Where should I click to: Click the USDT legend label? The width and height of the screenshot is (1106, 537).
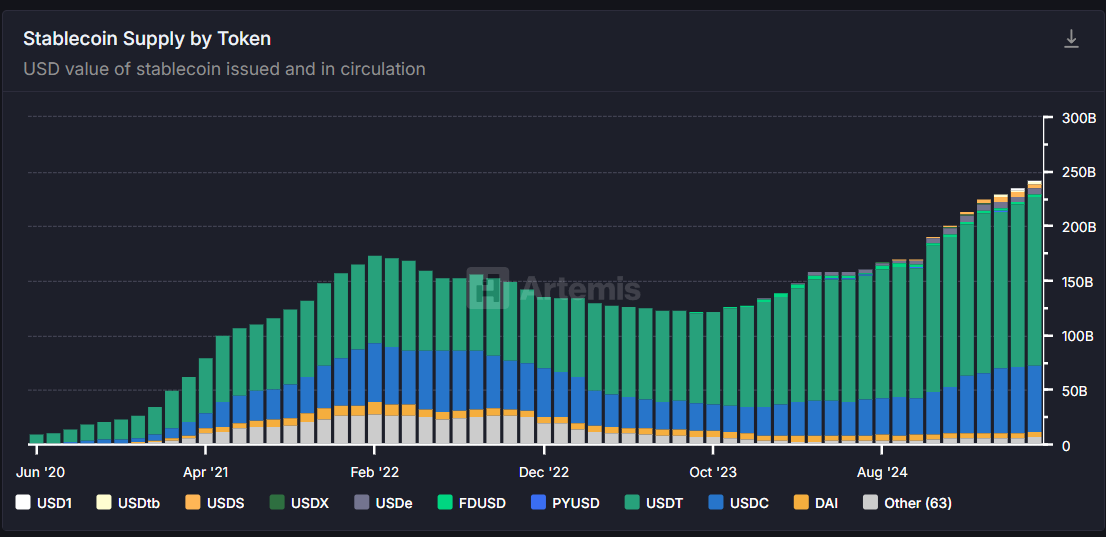coord(666,503)
